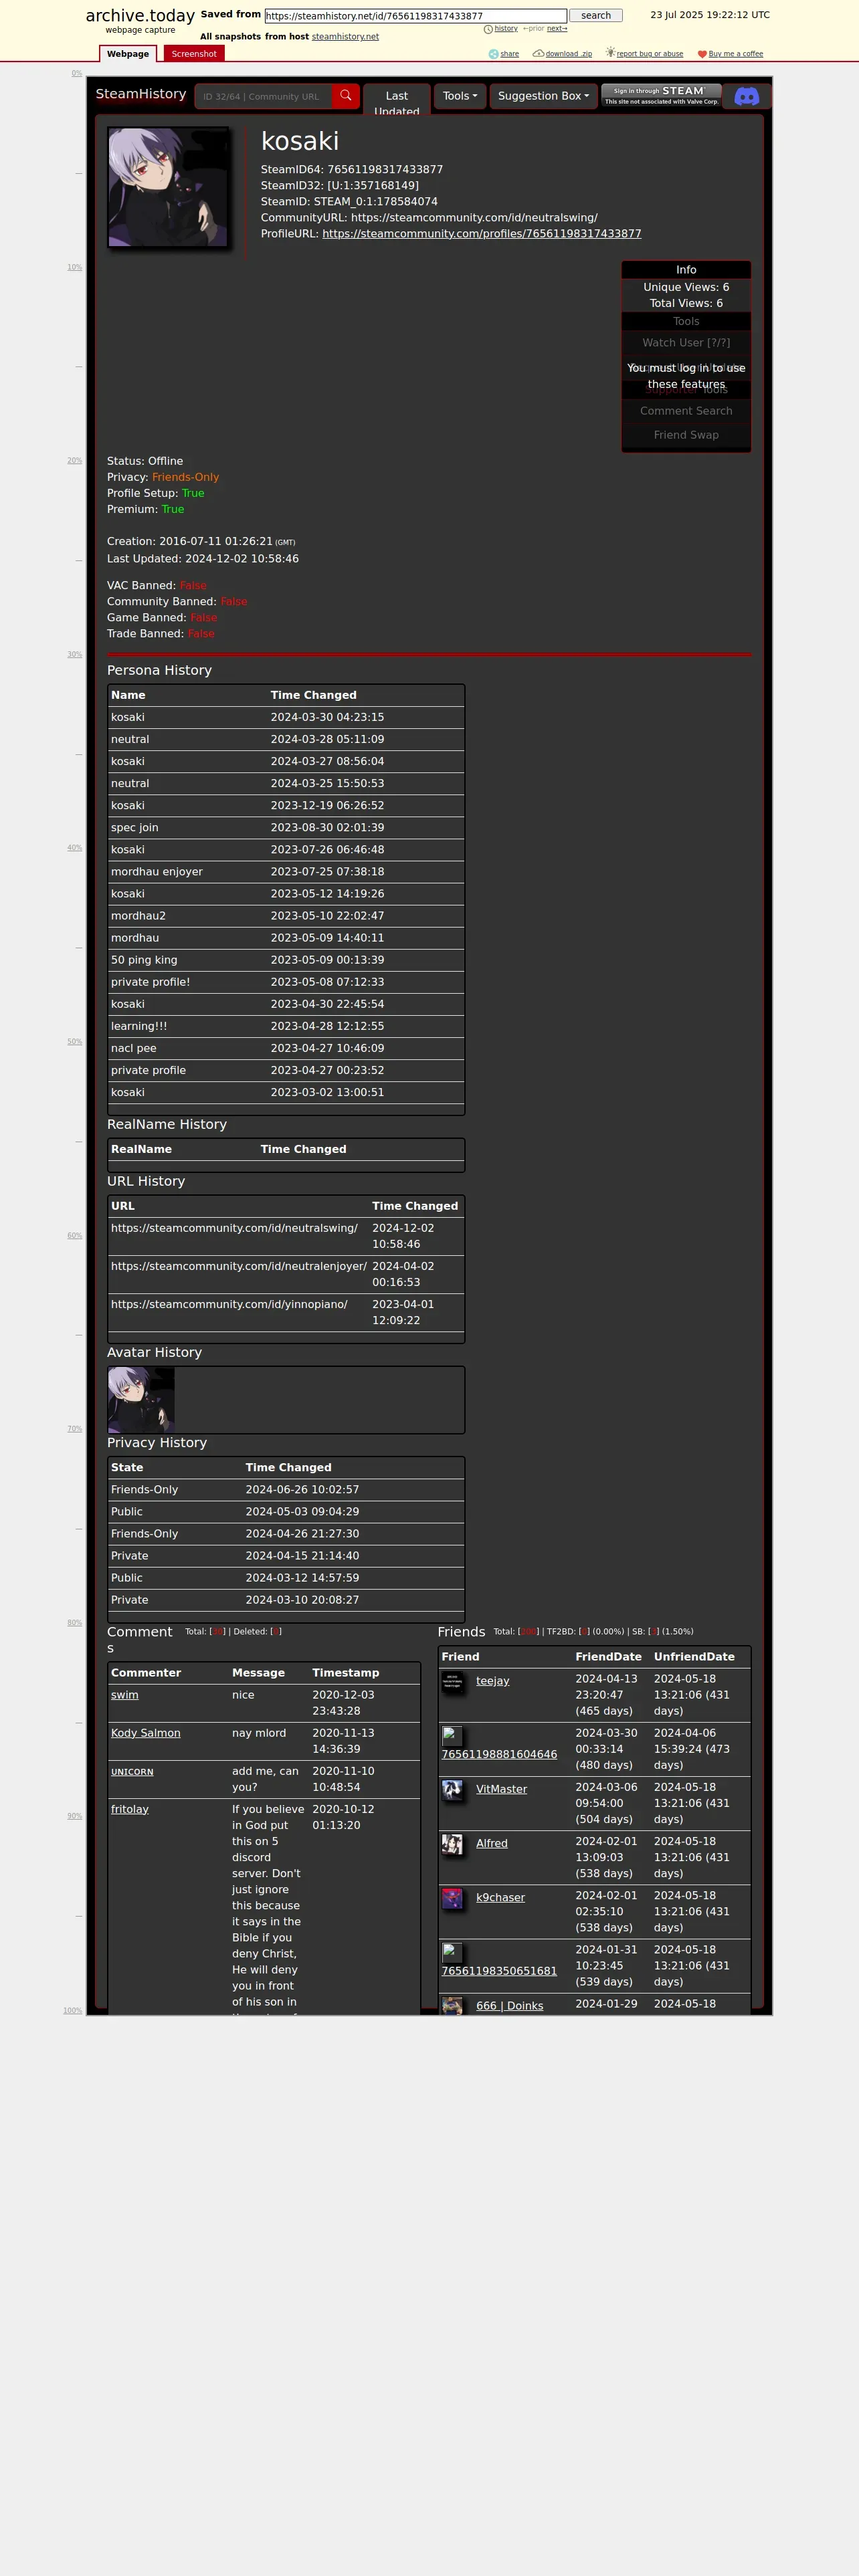Click the report bug icon
Viewport: 859px width, 2576px height.
[610, 52]
